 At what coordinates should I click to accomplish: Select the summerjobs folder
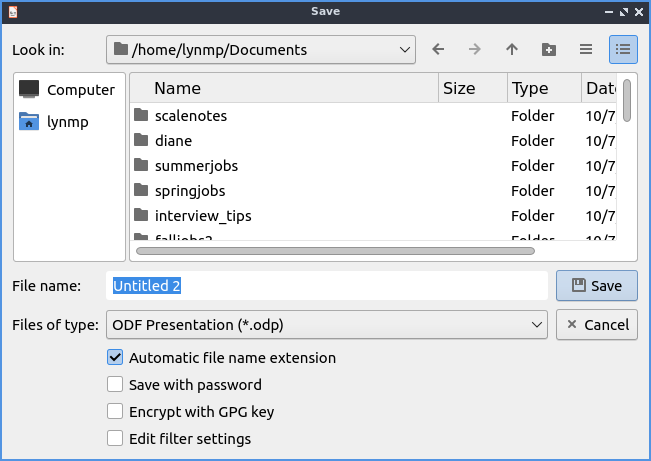[x=196, y=165]
